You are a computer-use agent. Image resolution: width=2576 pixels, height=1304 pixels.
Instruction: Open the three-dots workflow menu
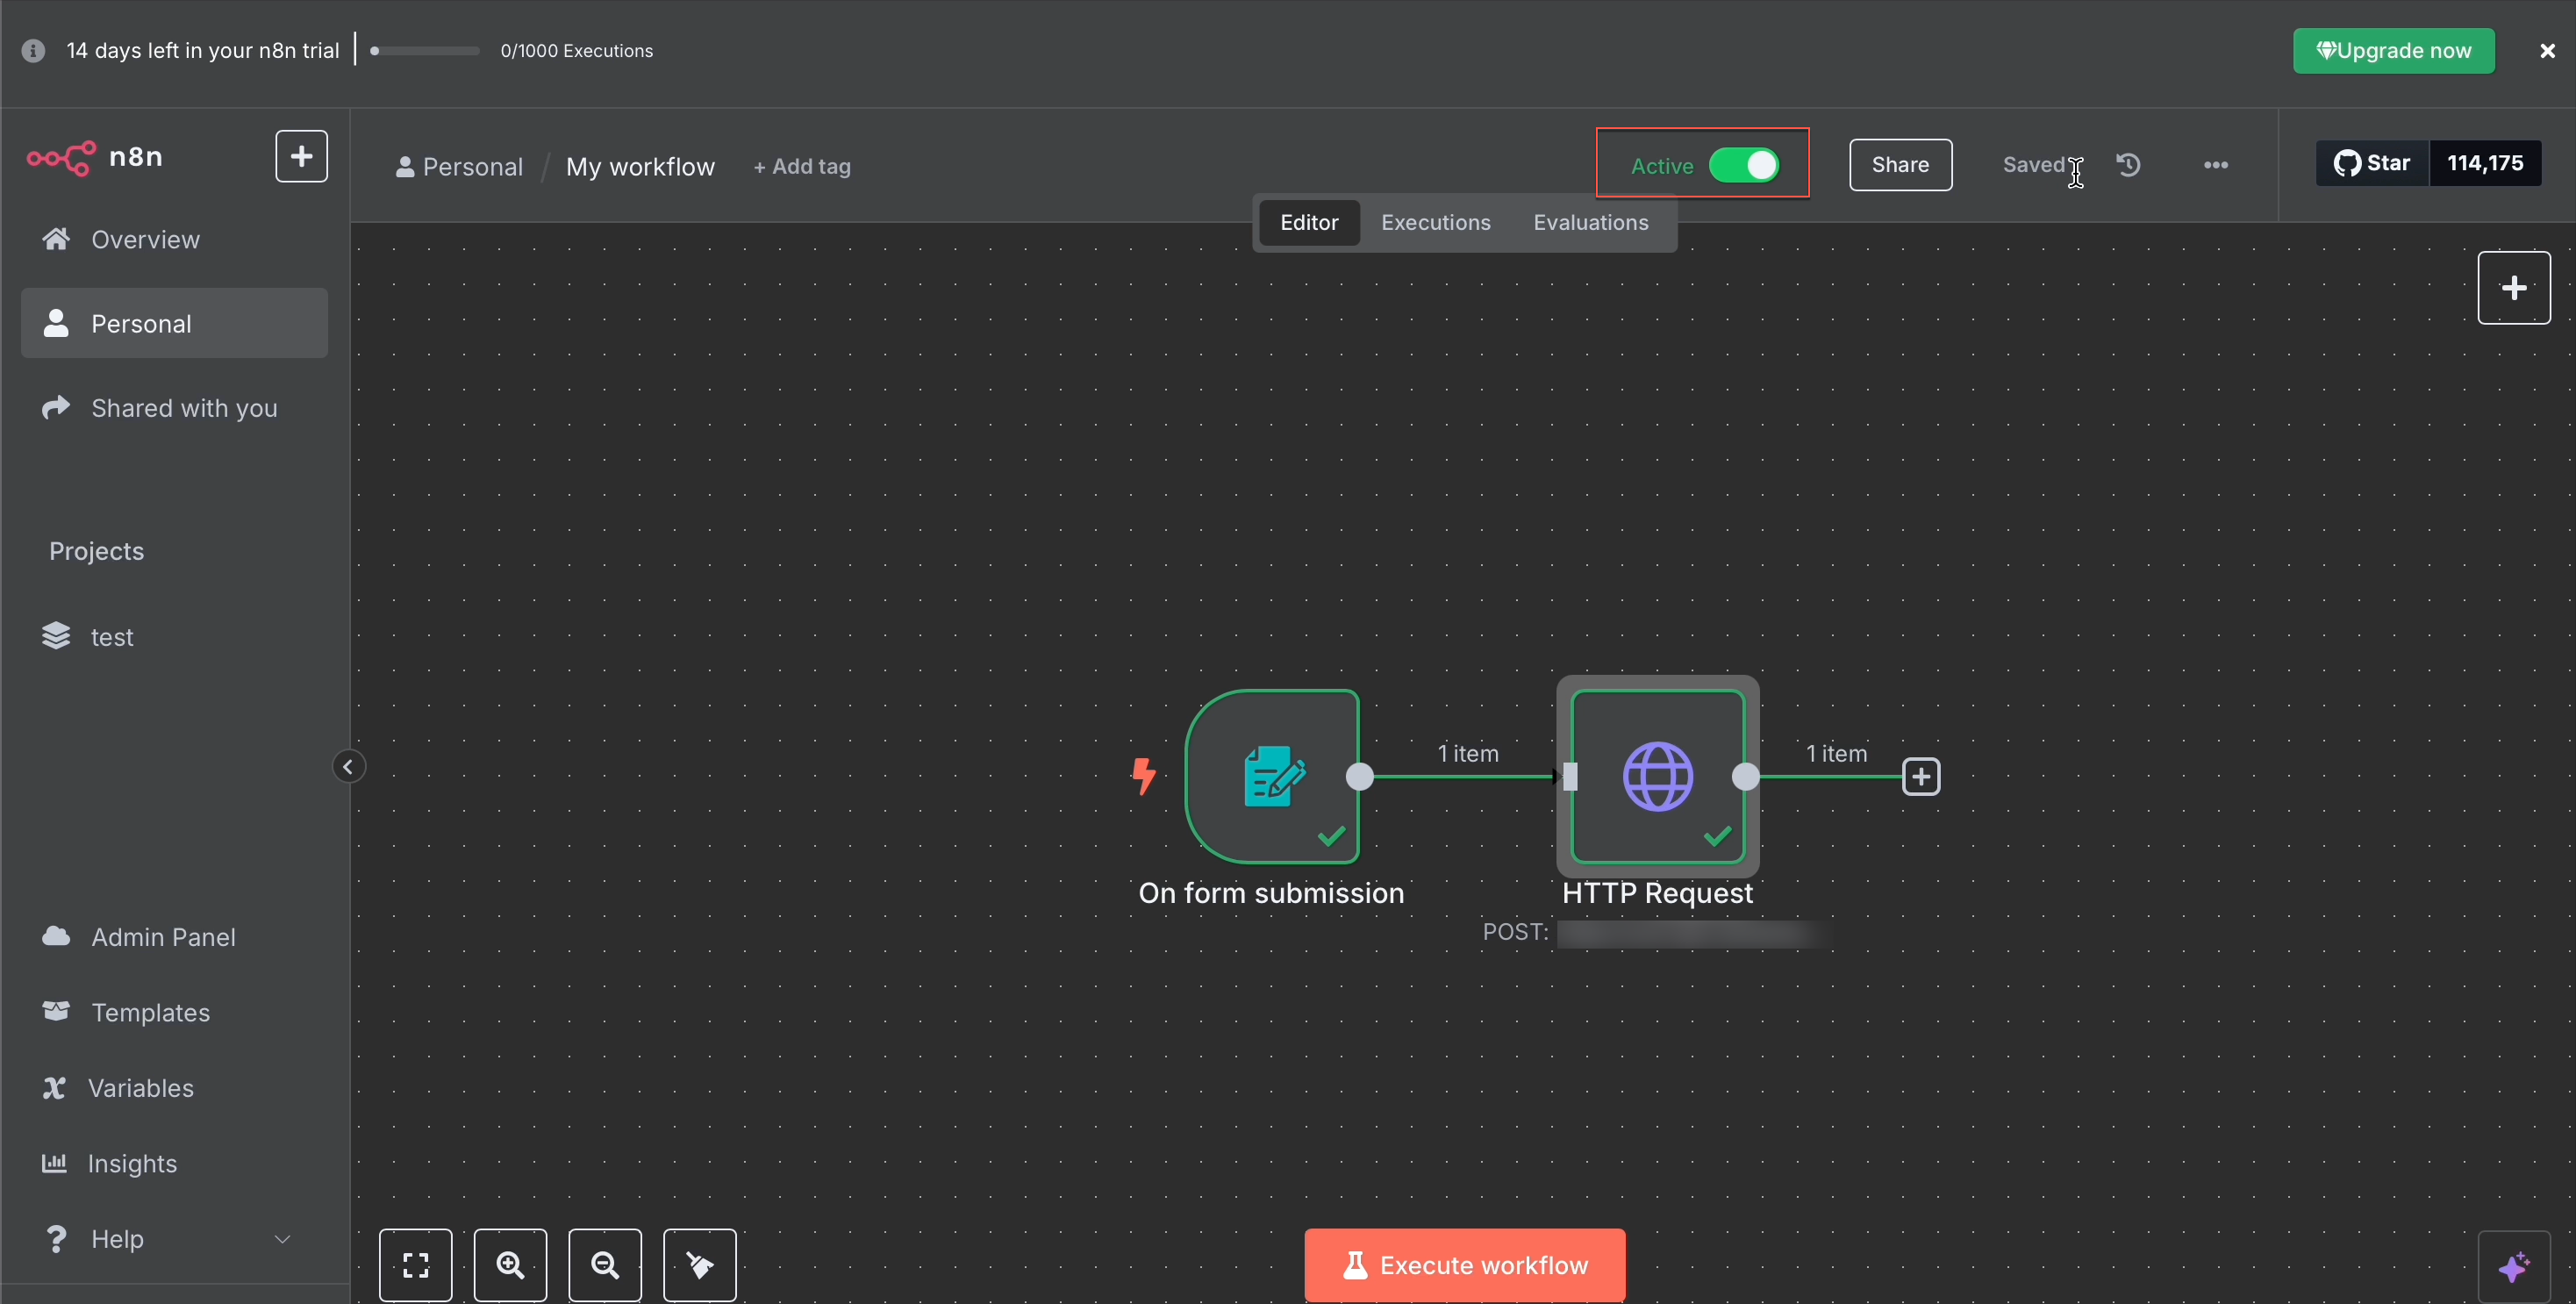pyautogui.click(x=2215, y=165)
